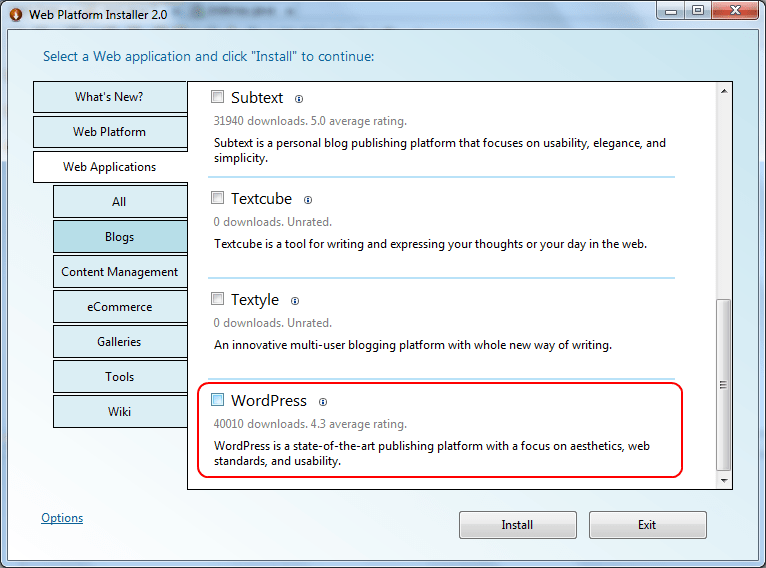Show All web applications category
Viewport: 766px width, 568px height.
coord(120,202)
